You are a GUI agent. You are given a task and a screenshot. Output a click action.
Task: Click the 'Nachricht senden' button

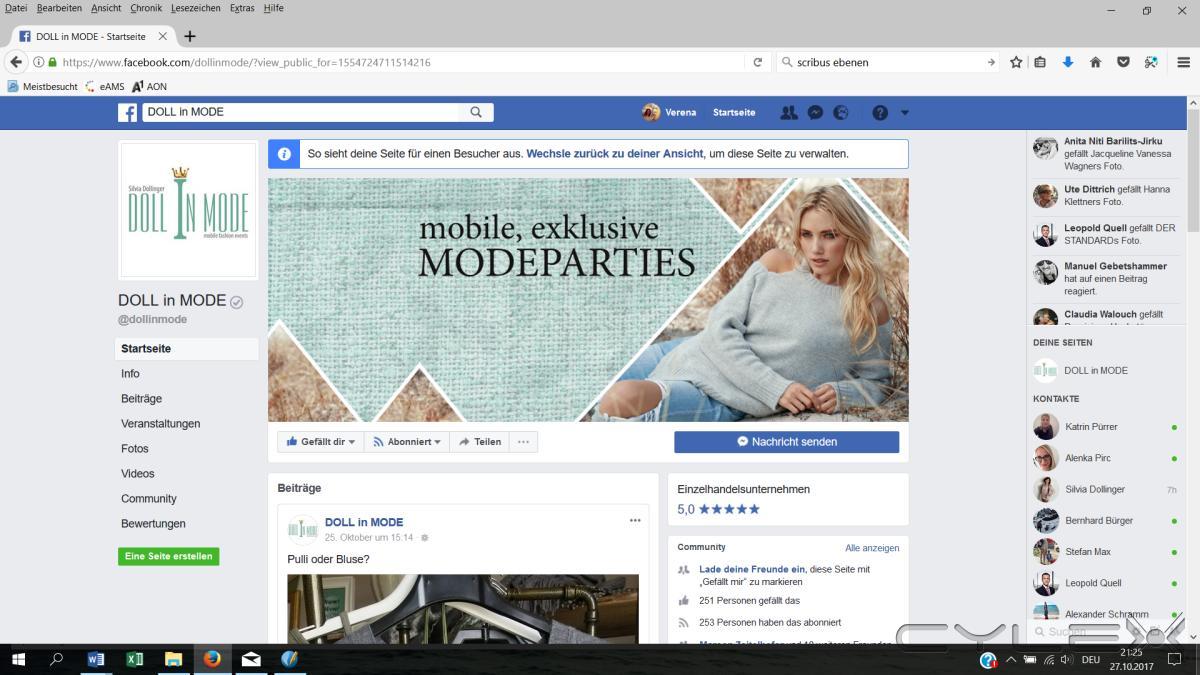(787, 442)
